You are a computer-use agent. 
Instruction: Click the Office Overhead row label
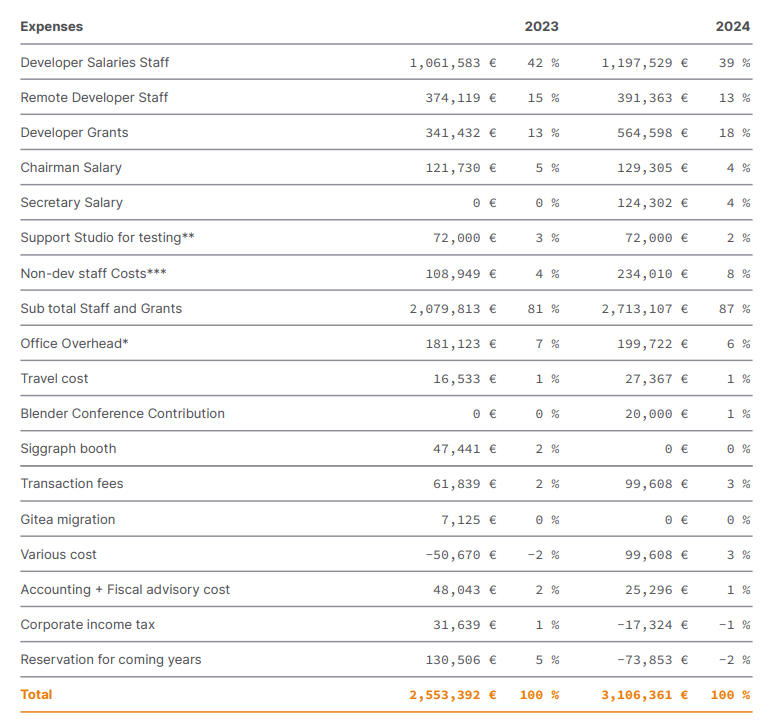75,344
